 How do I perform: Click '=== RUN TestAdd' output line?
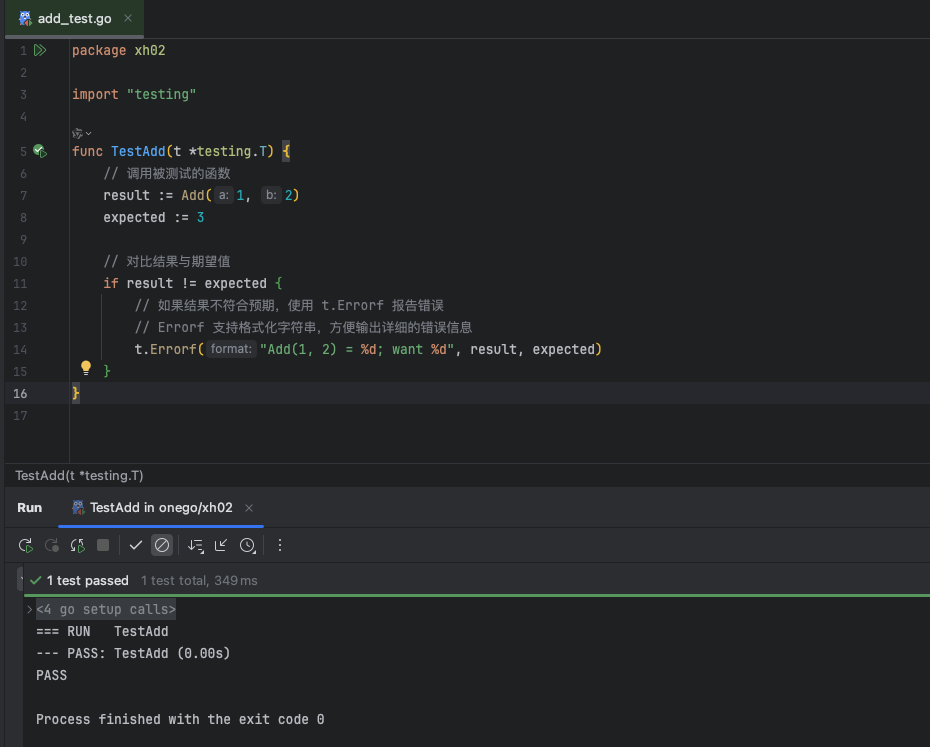coord(102,631)
